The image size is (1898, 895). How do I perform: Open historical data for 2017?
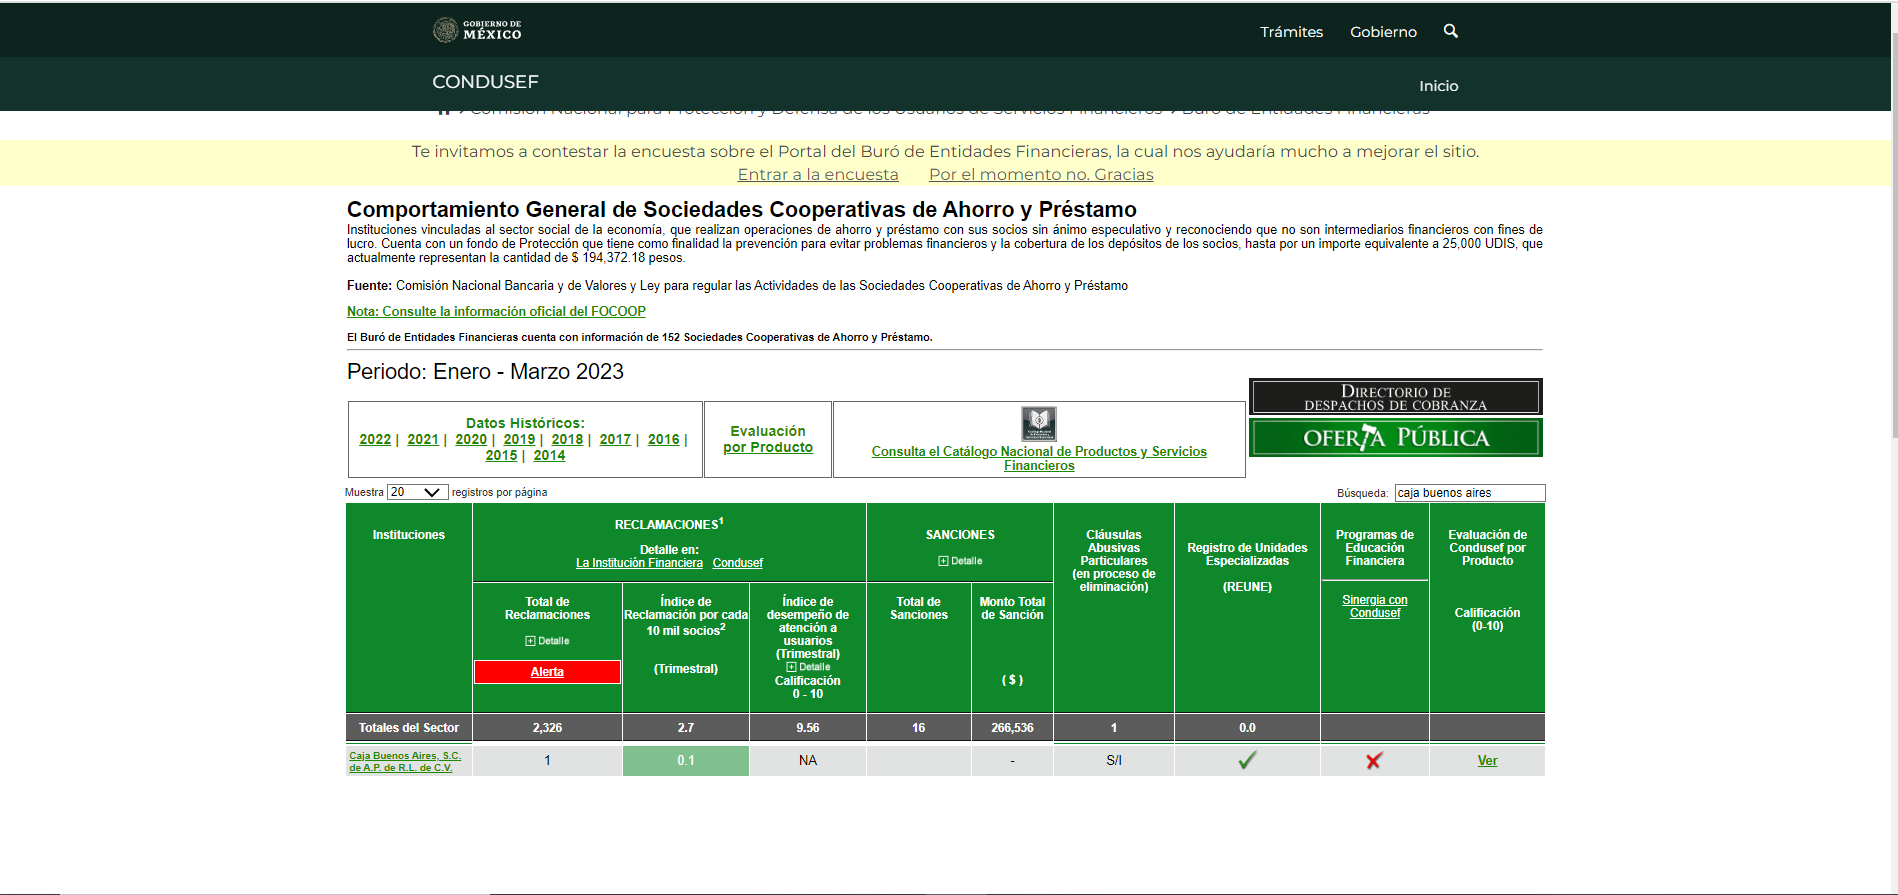[x=615, y=439]
